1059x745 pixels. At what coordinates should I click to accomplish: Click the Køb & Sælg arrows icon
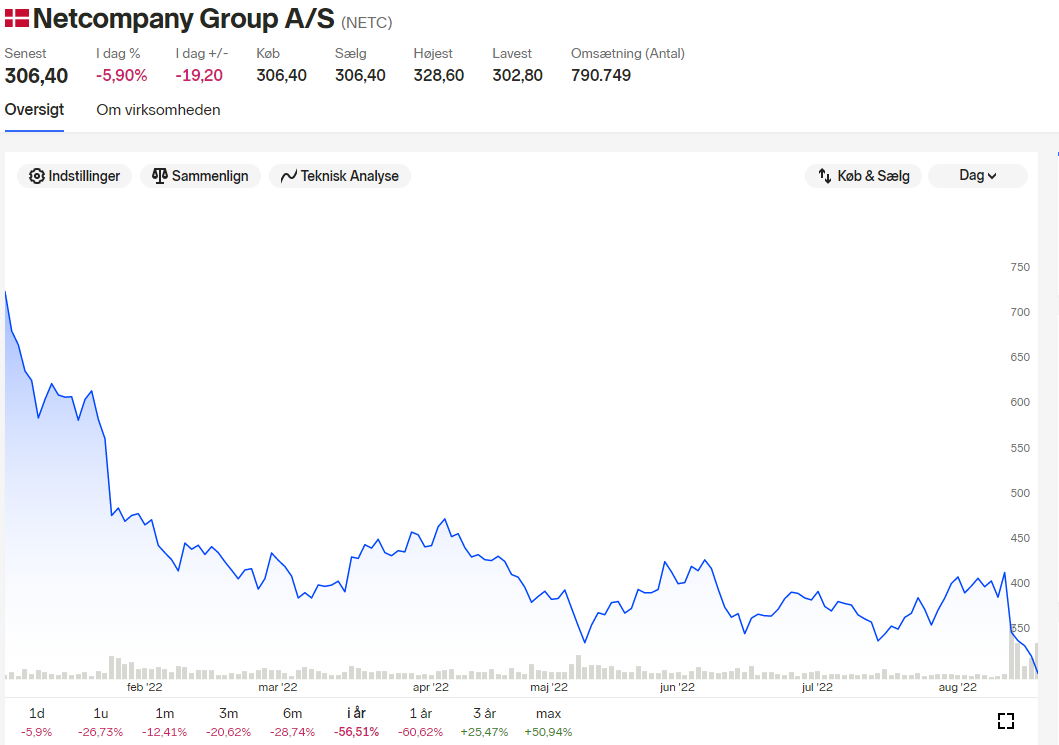click(x=825, y=176)
